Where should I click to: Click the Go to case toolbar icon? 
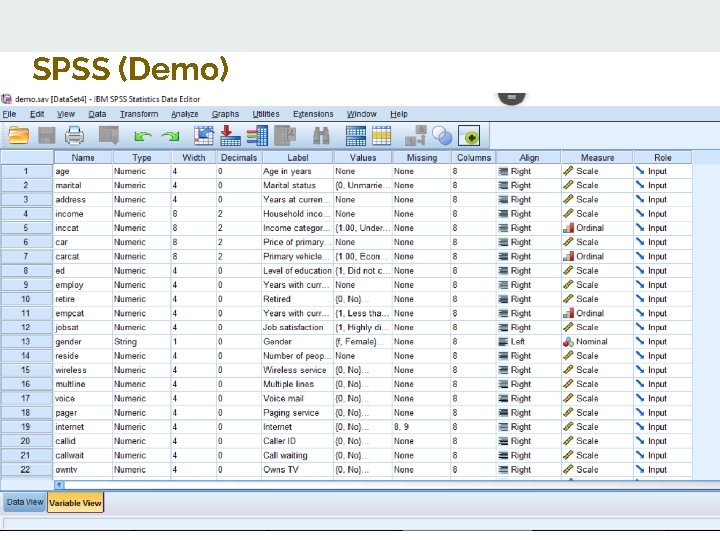click(203, 136)
